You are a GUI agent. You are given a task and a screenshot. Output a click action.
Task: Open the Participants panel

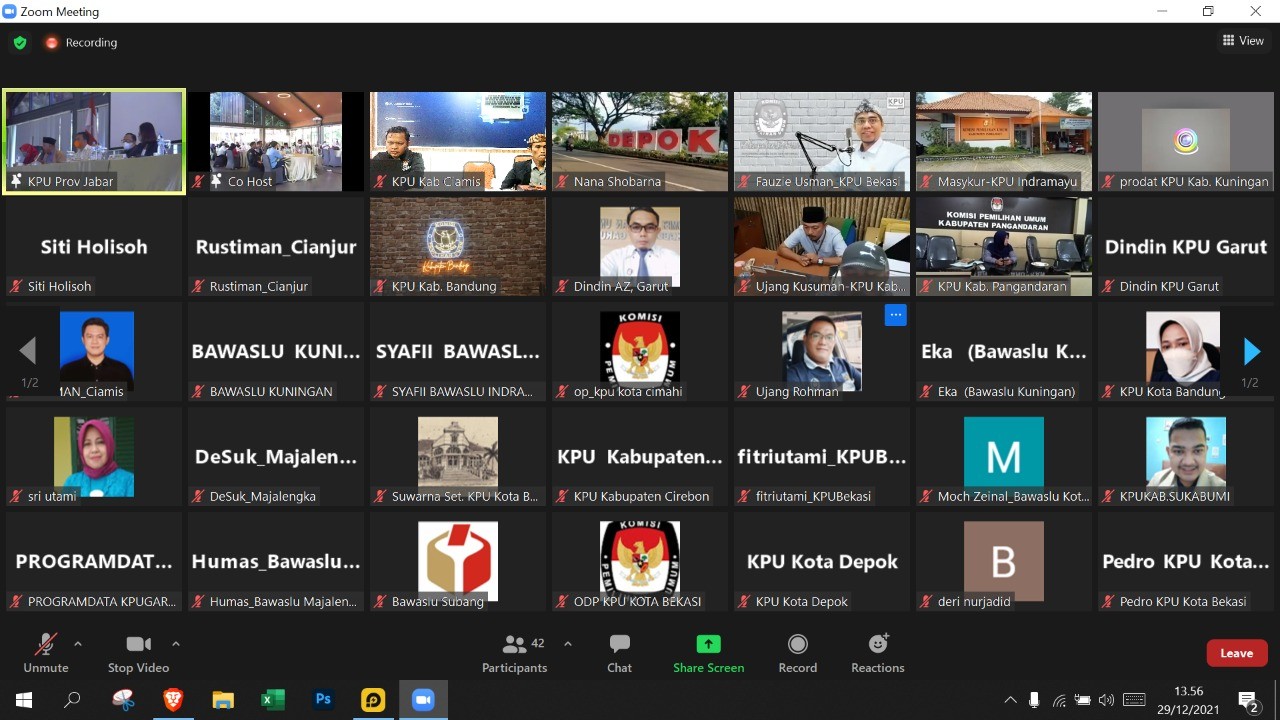(515, 653)
